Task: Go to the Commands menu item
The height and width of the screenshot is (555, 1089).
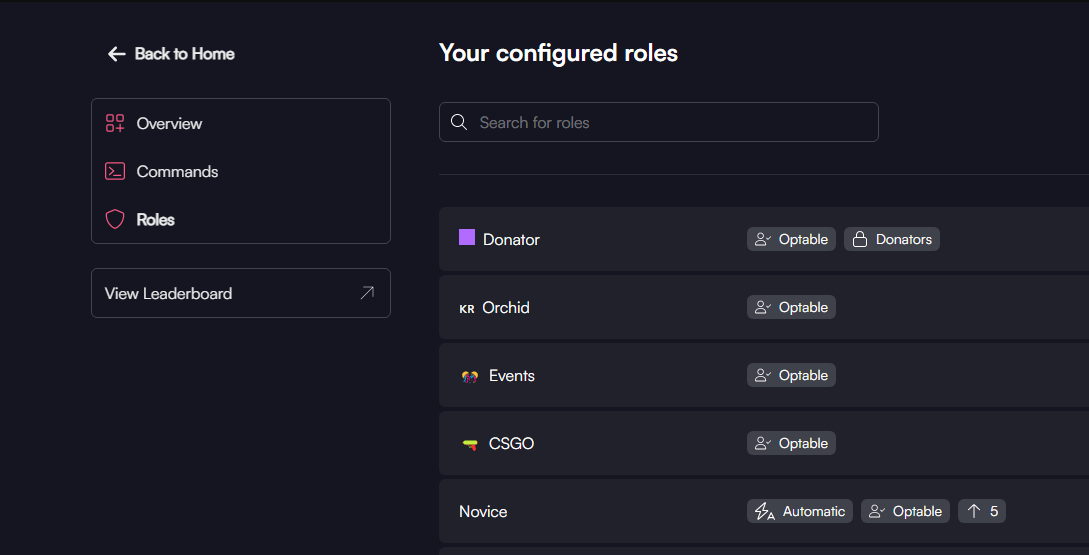Action: click(x=177, y=172)
